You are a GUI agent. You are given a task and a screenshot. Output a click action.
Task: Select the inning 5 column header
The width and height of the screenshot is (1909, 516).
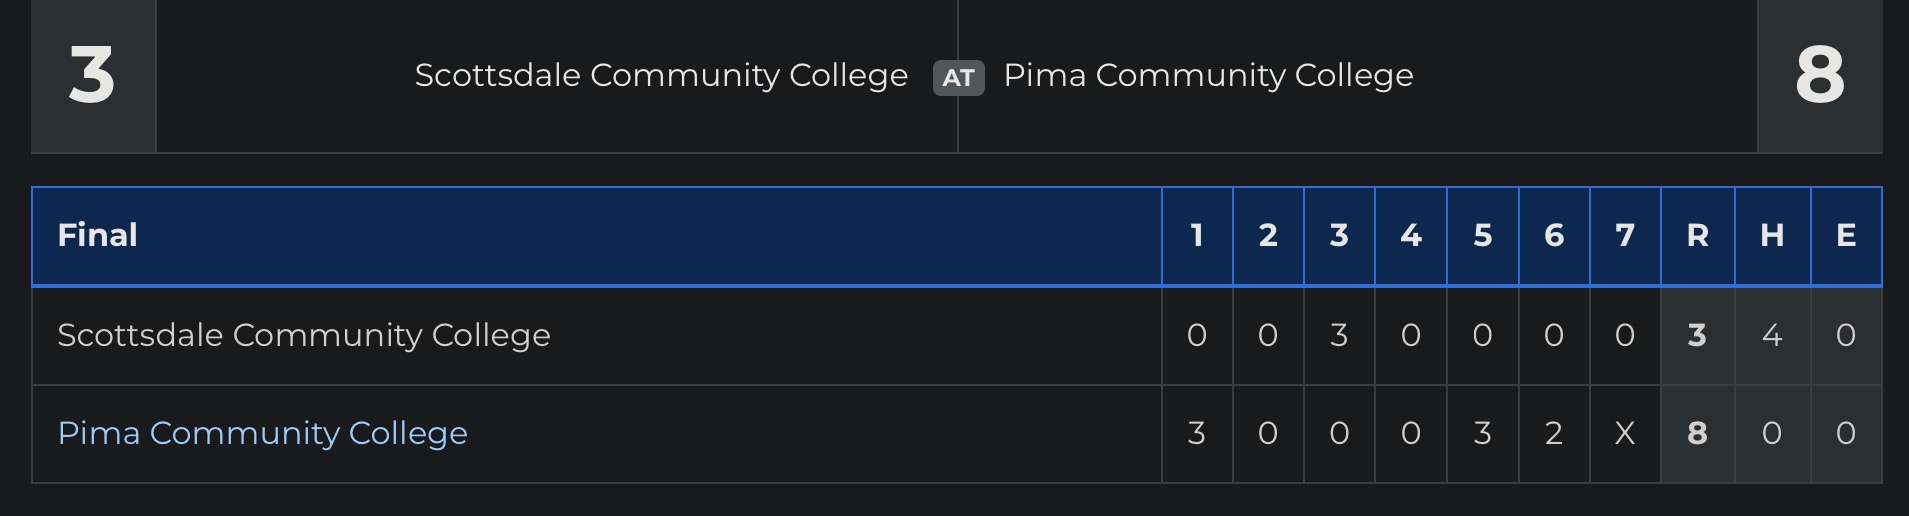[x=1482, y=235]
